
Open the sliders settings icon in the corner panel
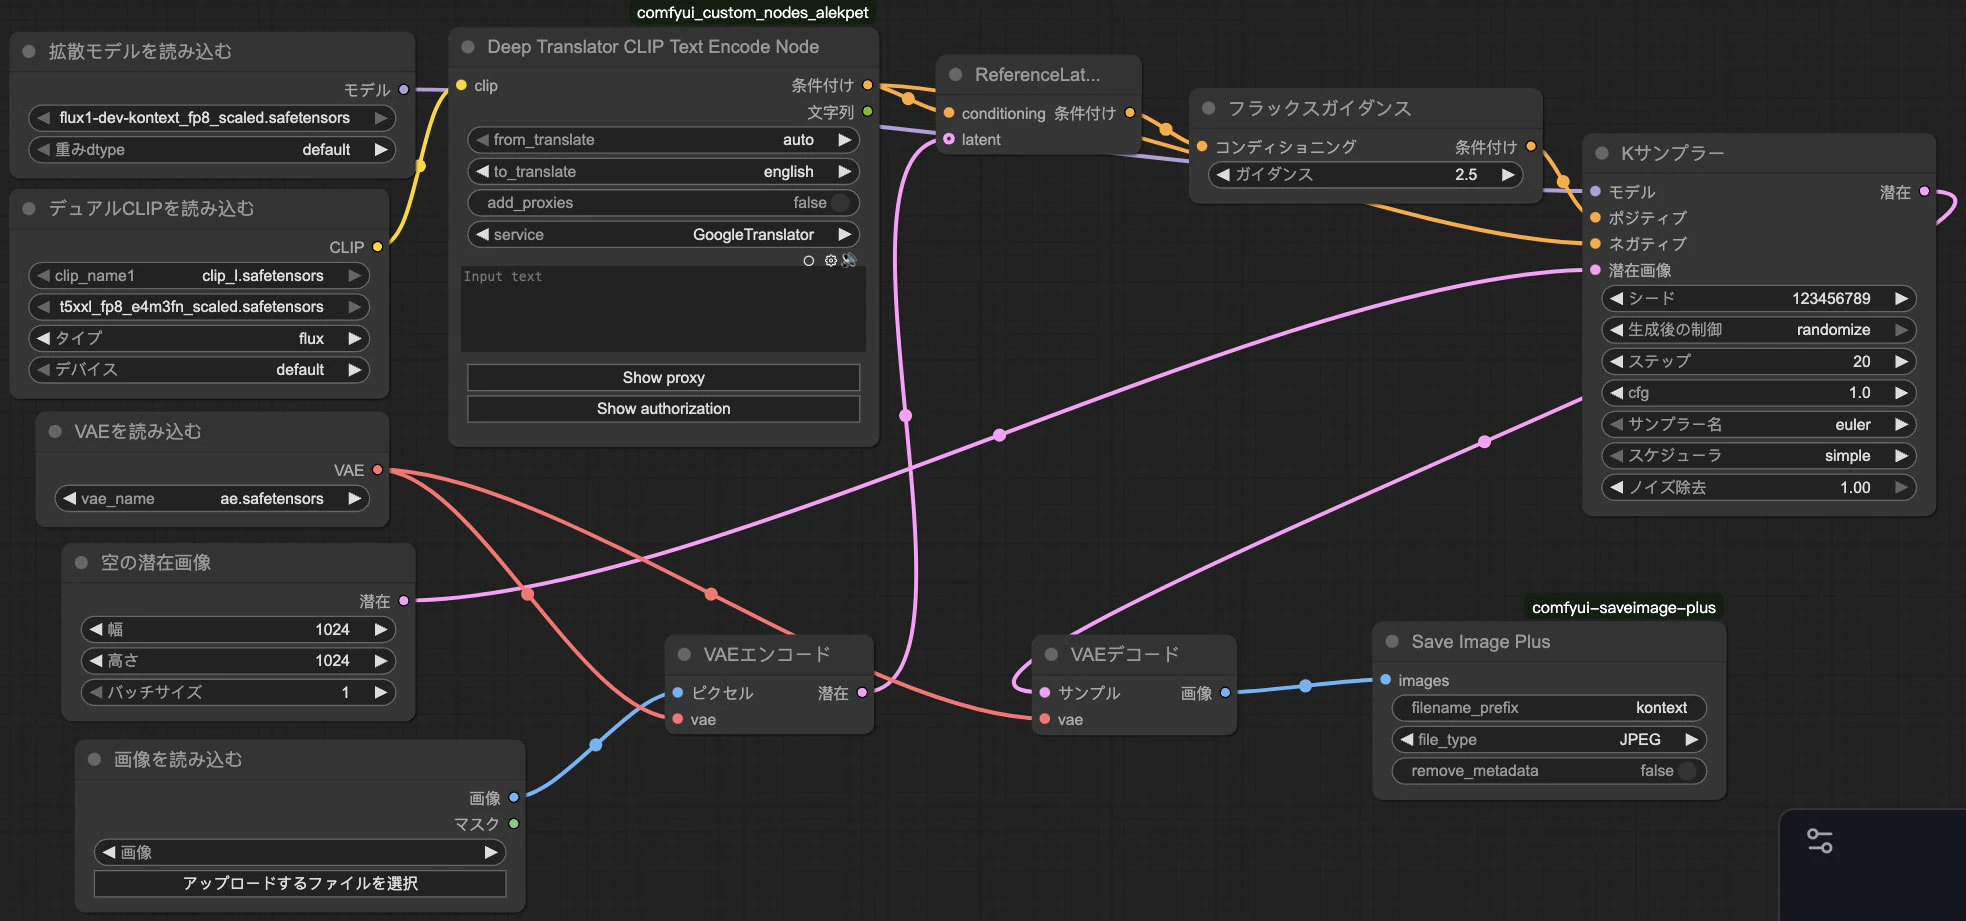(x=1820, y=841)
